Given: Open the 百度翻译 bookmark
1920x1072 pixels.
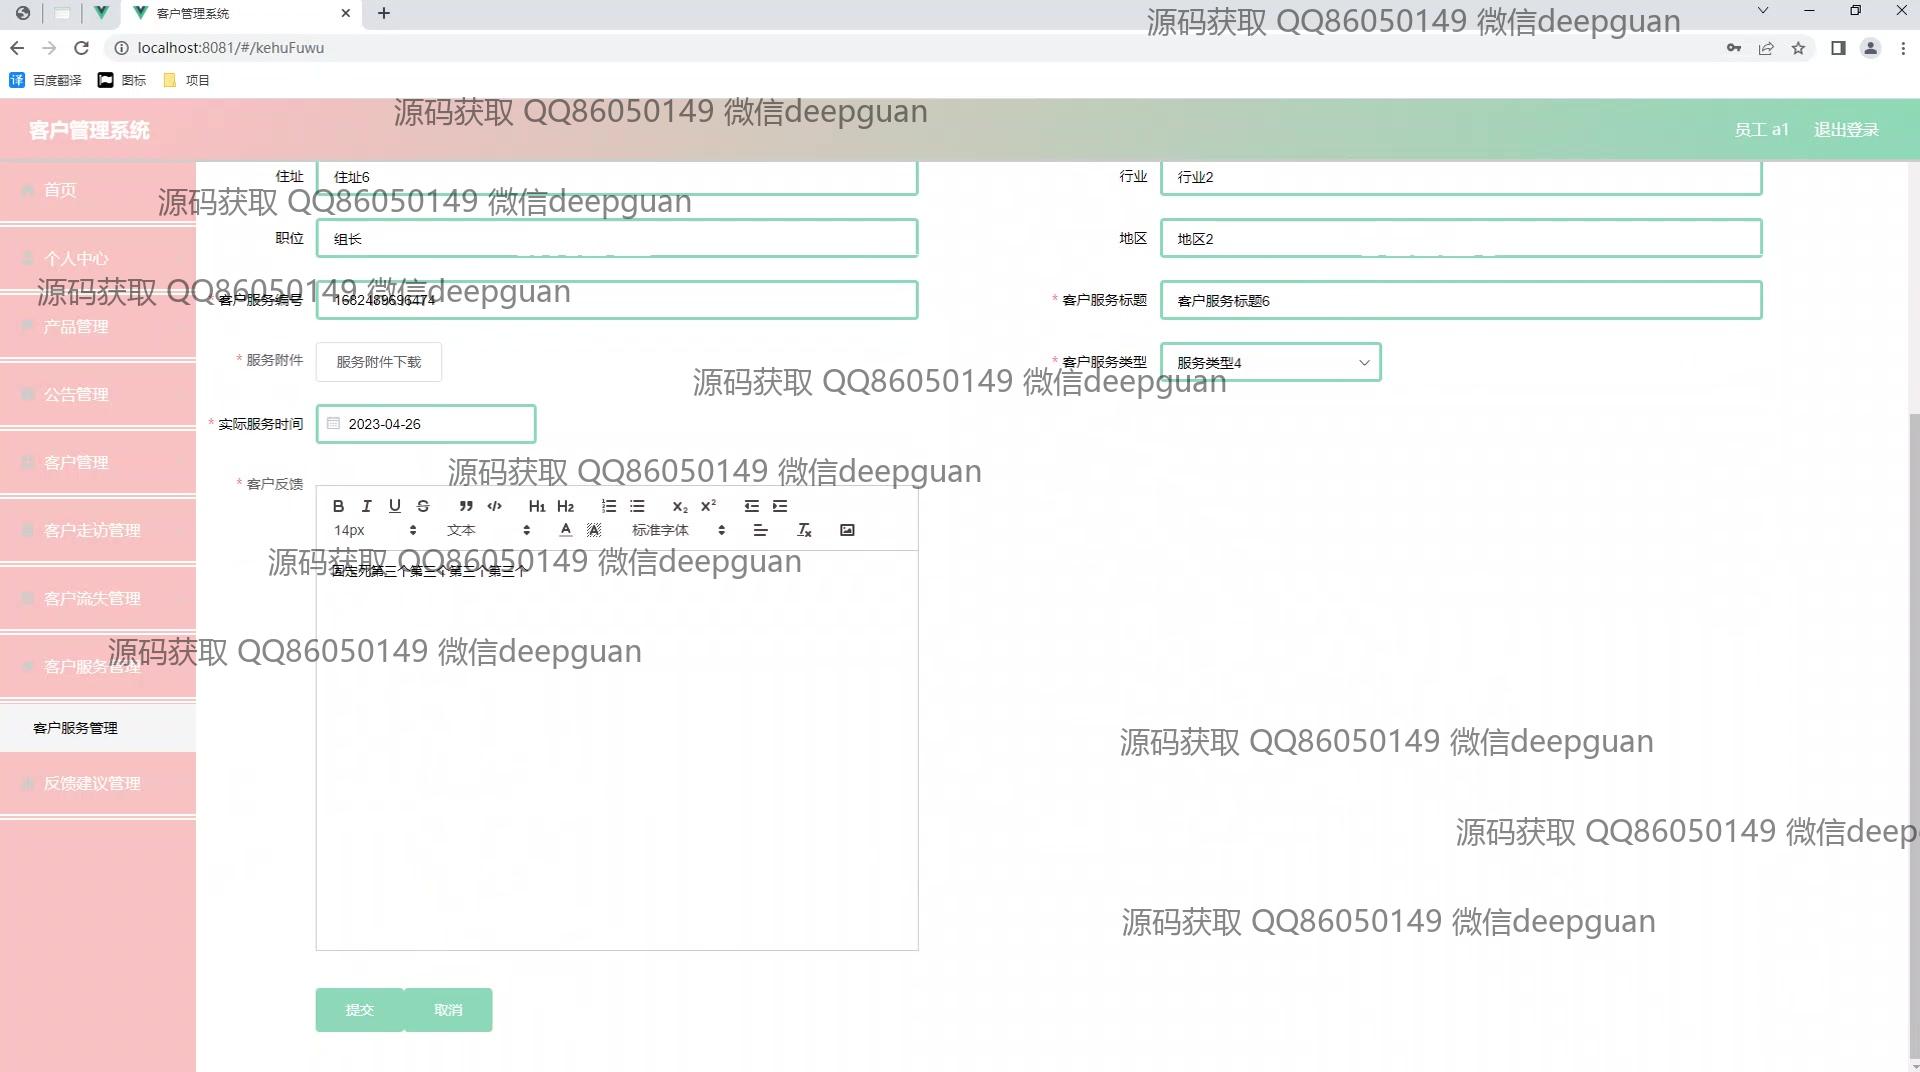Looking at the screenshot, I should 46,80.
